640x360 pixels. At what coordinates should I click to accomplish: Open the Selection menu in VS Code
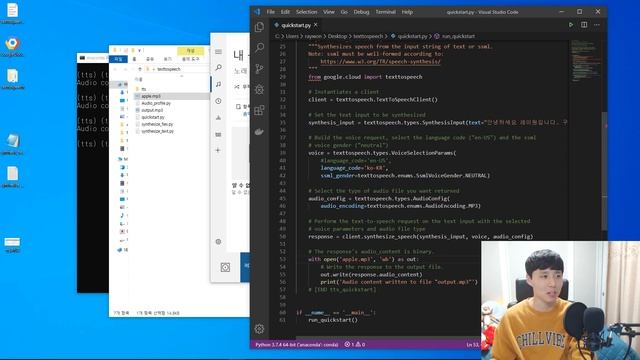[x=307, y=12]
